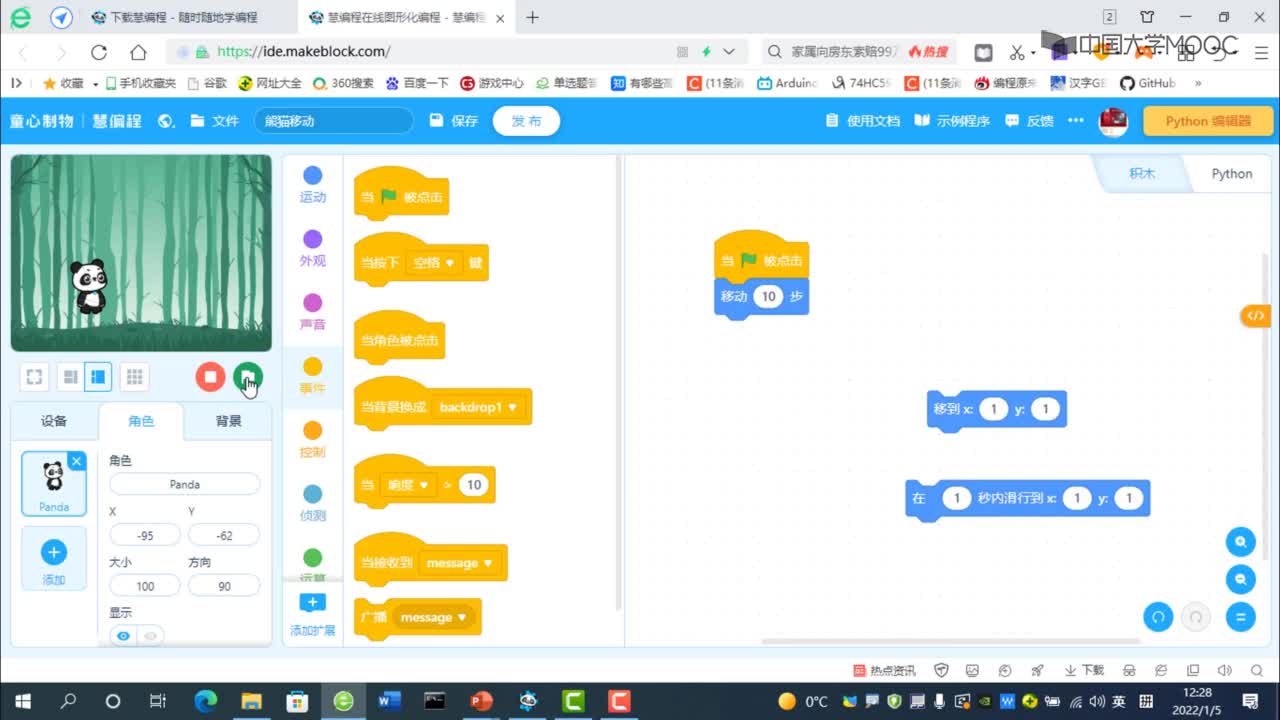This screenshot has height=720, width=1280.
Task: Open message dropdown in 当接收到 block
Action: 459,563
